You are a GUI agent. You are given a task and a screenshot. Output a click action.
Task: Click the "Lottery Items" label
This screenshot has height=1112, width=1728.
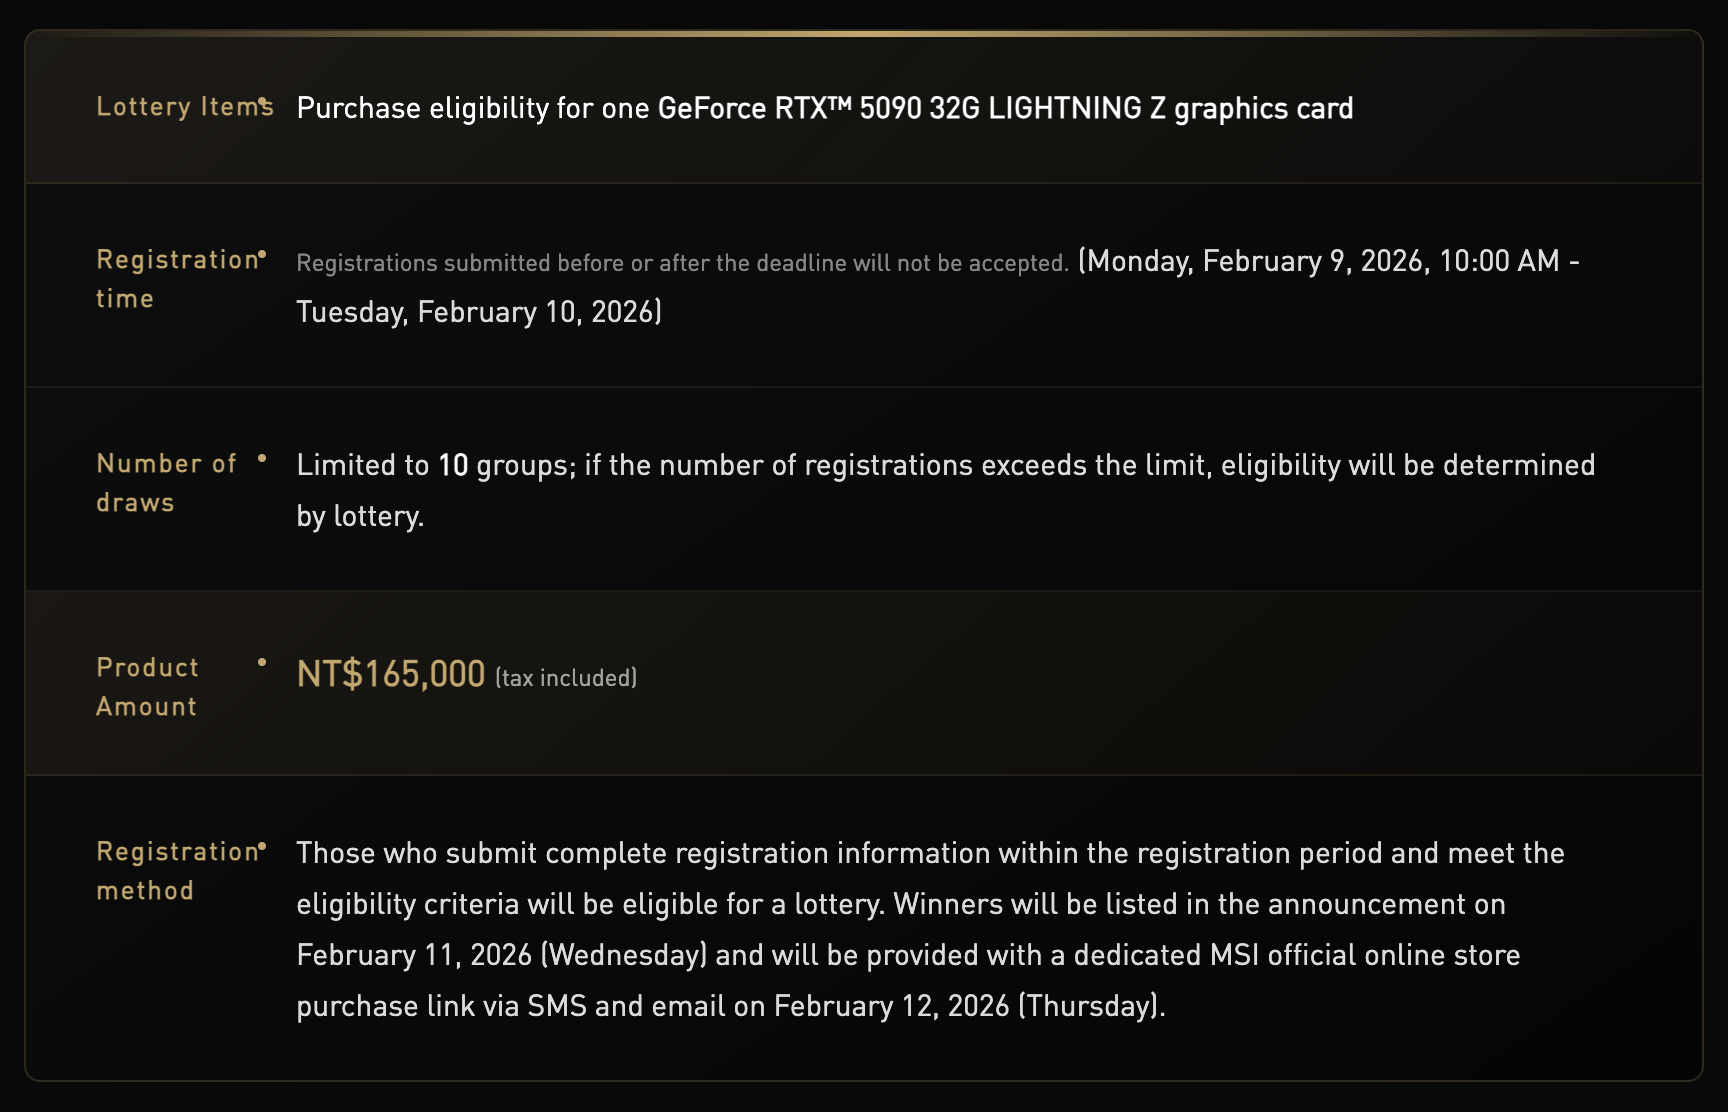pos(184,107)
